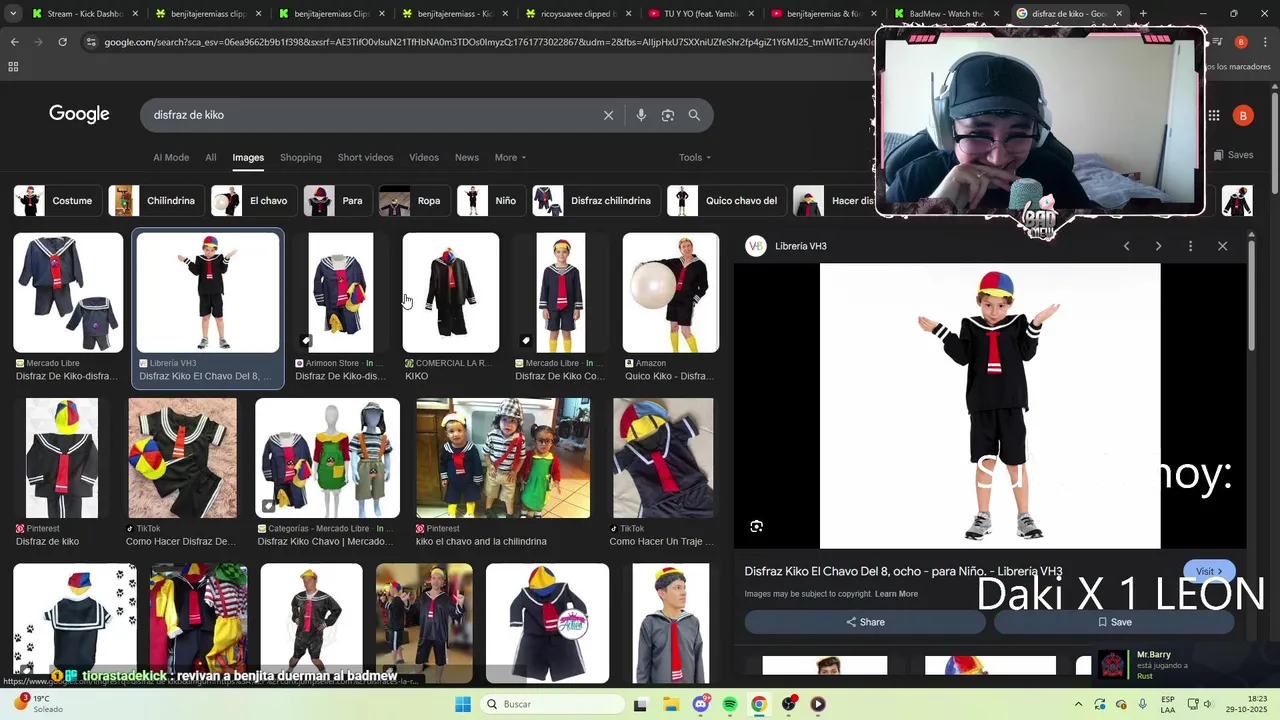Screen dimensions: 1280x720
Task: Open File Explorer from the taskbar
Action: (671, 704)
